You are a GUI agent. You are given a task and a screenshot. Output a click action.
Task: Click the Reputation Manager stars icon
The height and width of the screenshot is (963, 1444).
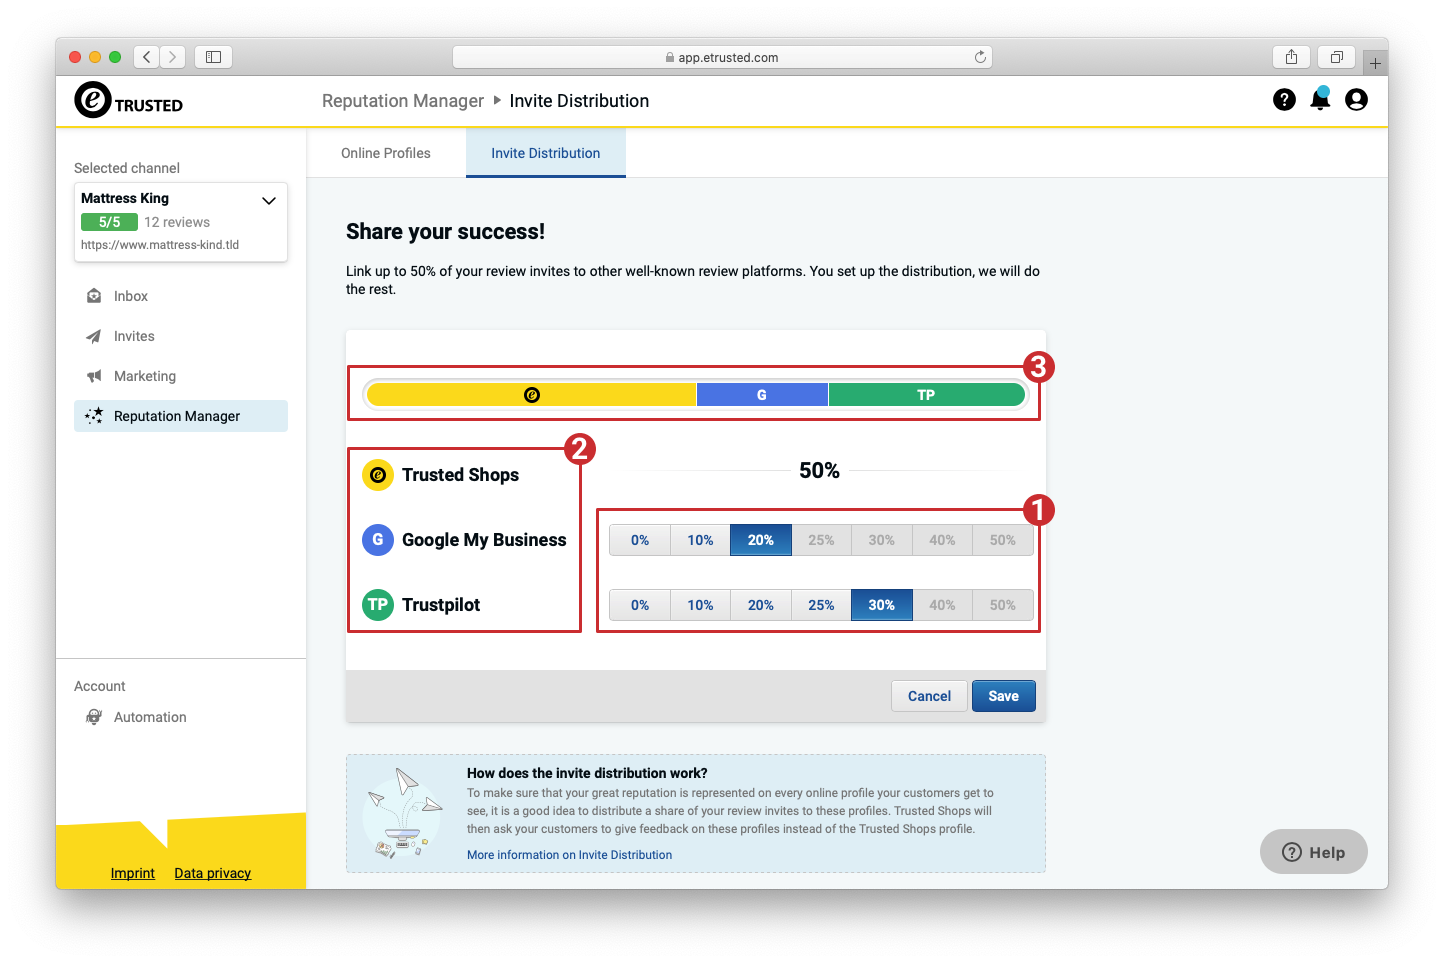tap(94, 416)
